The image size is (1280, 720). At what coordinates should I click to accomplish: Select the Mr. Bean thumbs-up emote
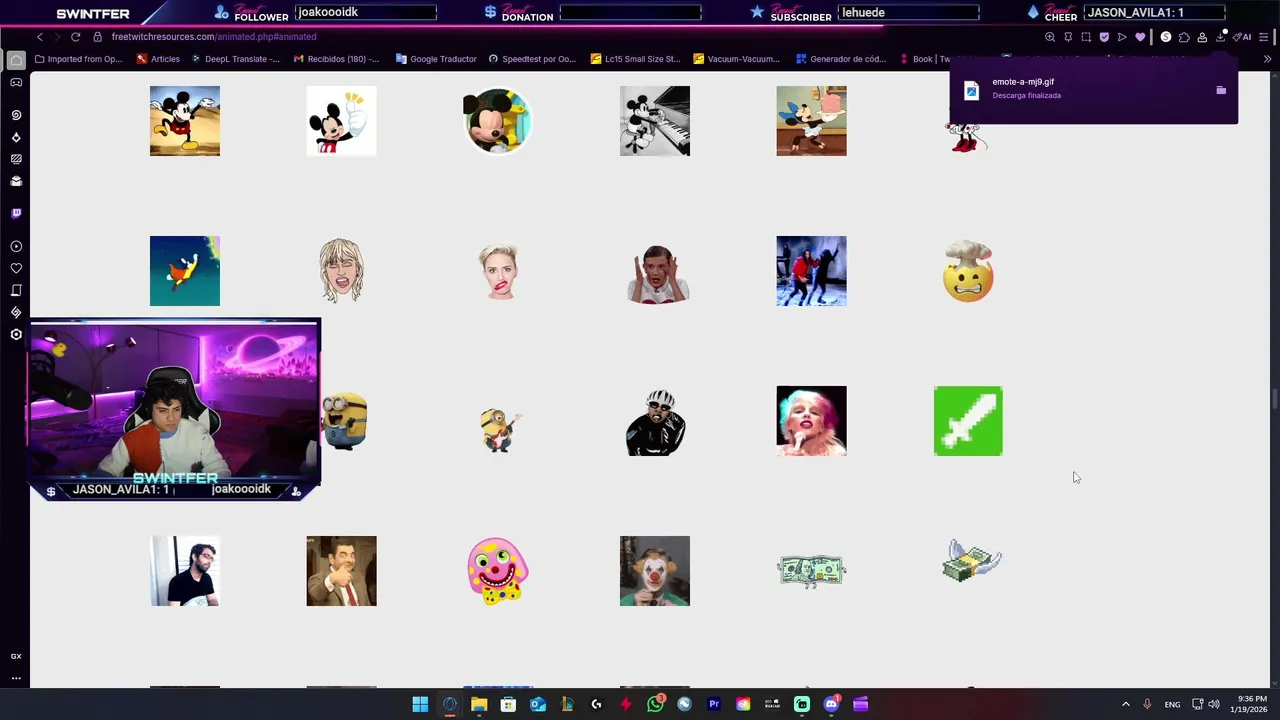(x=341, y=571)
